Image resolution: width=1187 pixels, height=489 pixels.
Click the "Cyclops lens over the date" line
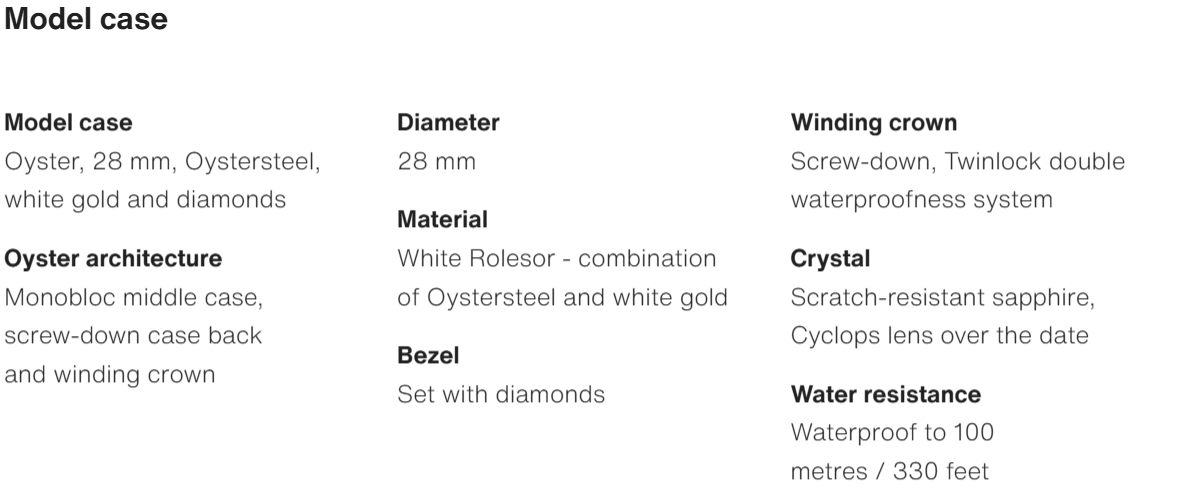[939, 335]
